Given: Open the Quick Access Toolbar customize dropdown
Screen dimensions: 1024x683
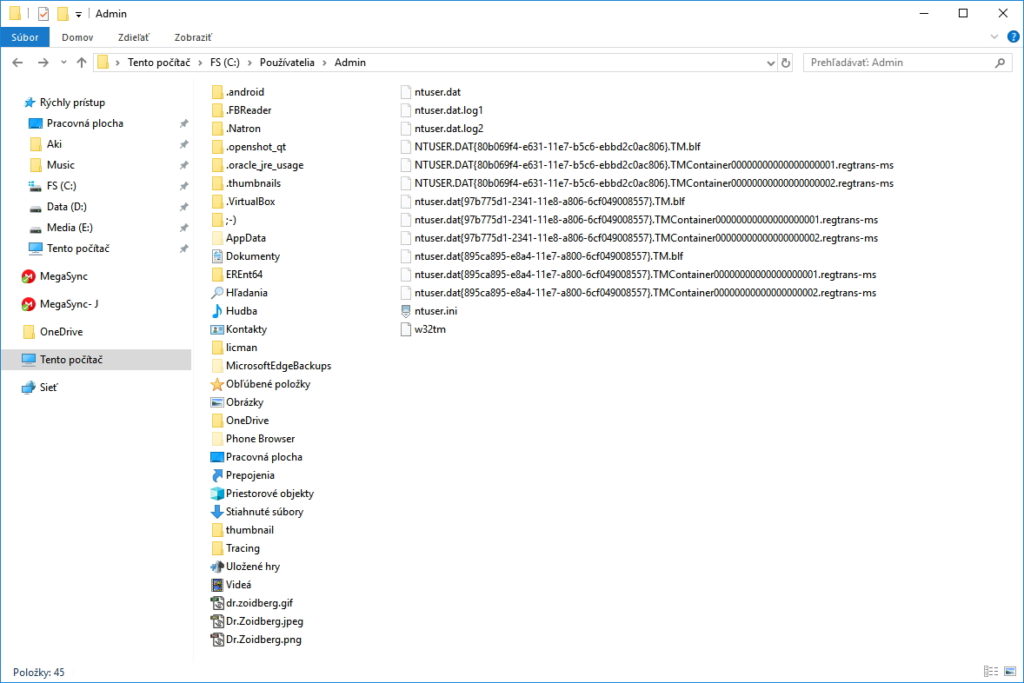Looking at the screenshot, I should [79, 14].
